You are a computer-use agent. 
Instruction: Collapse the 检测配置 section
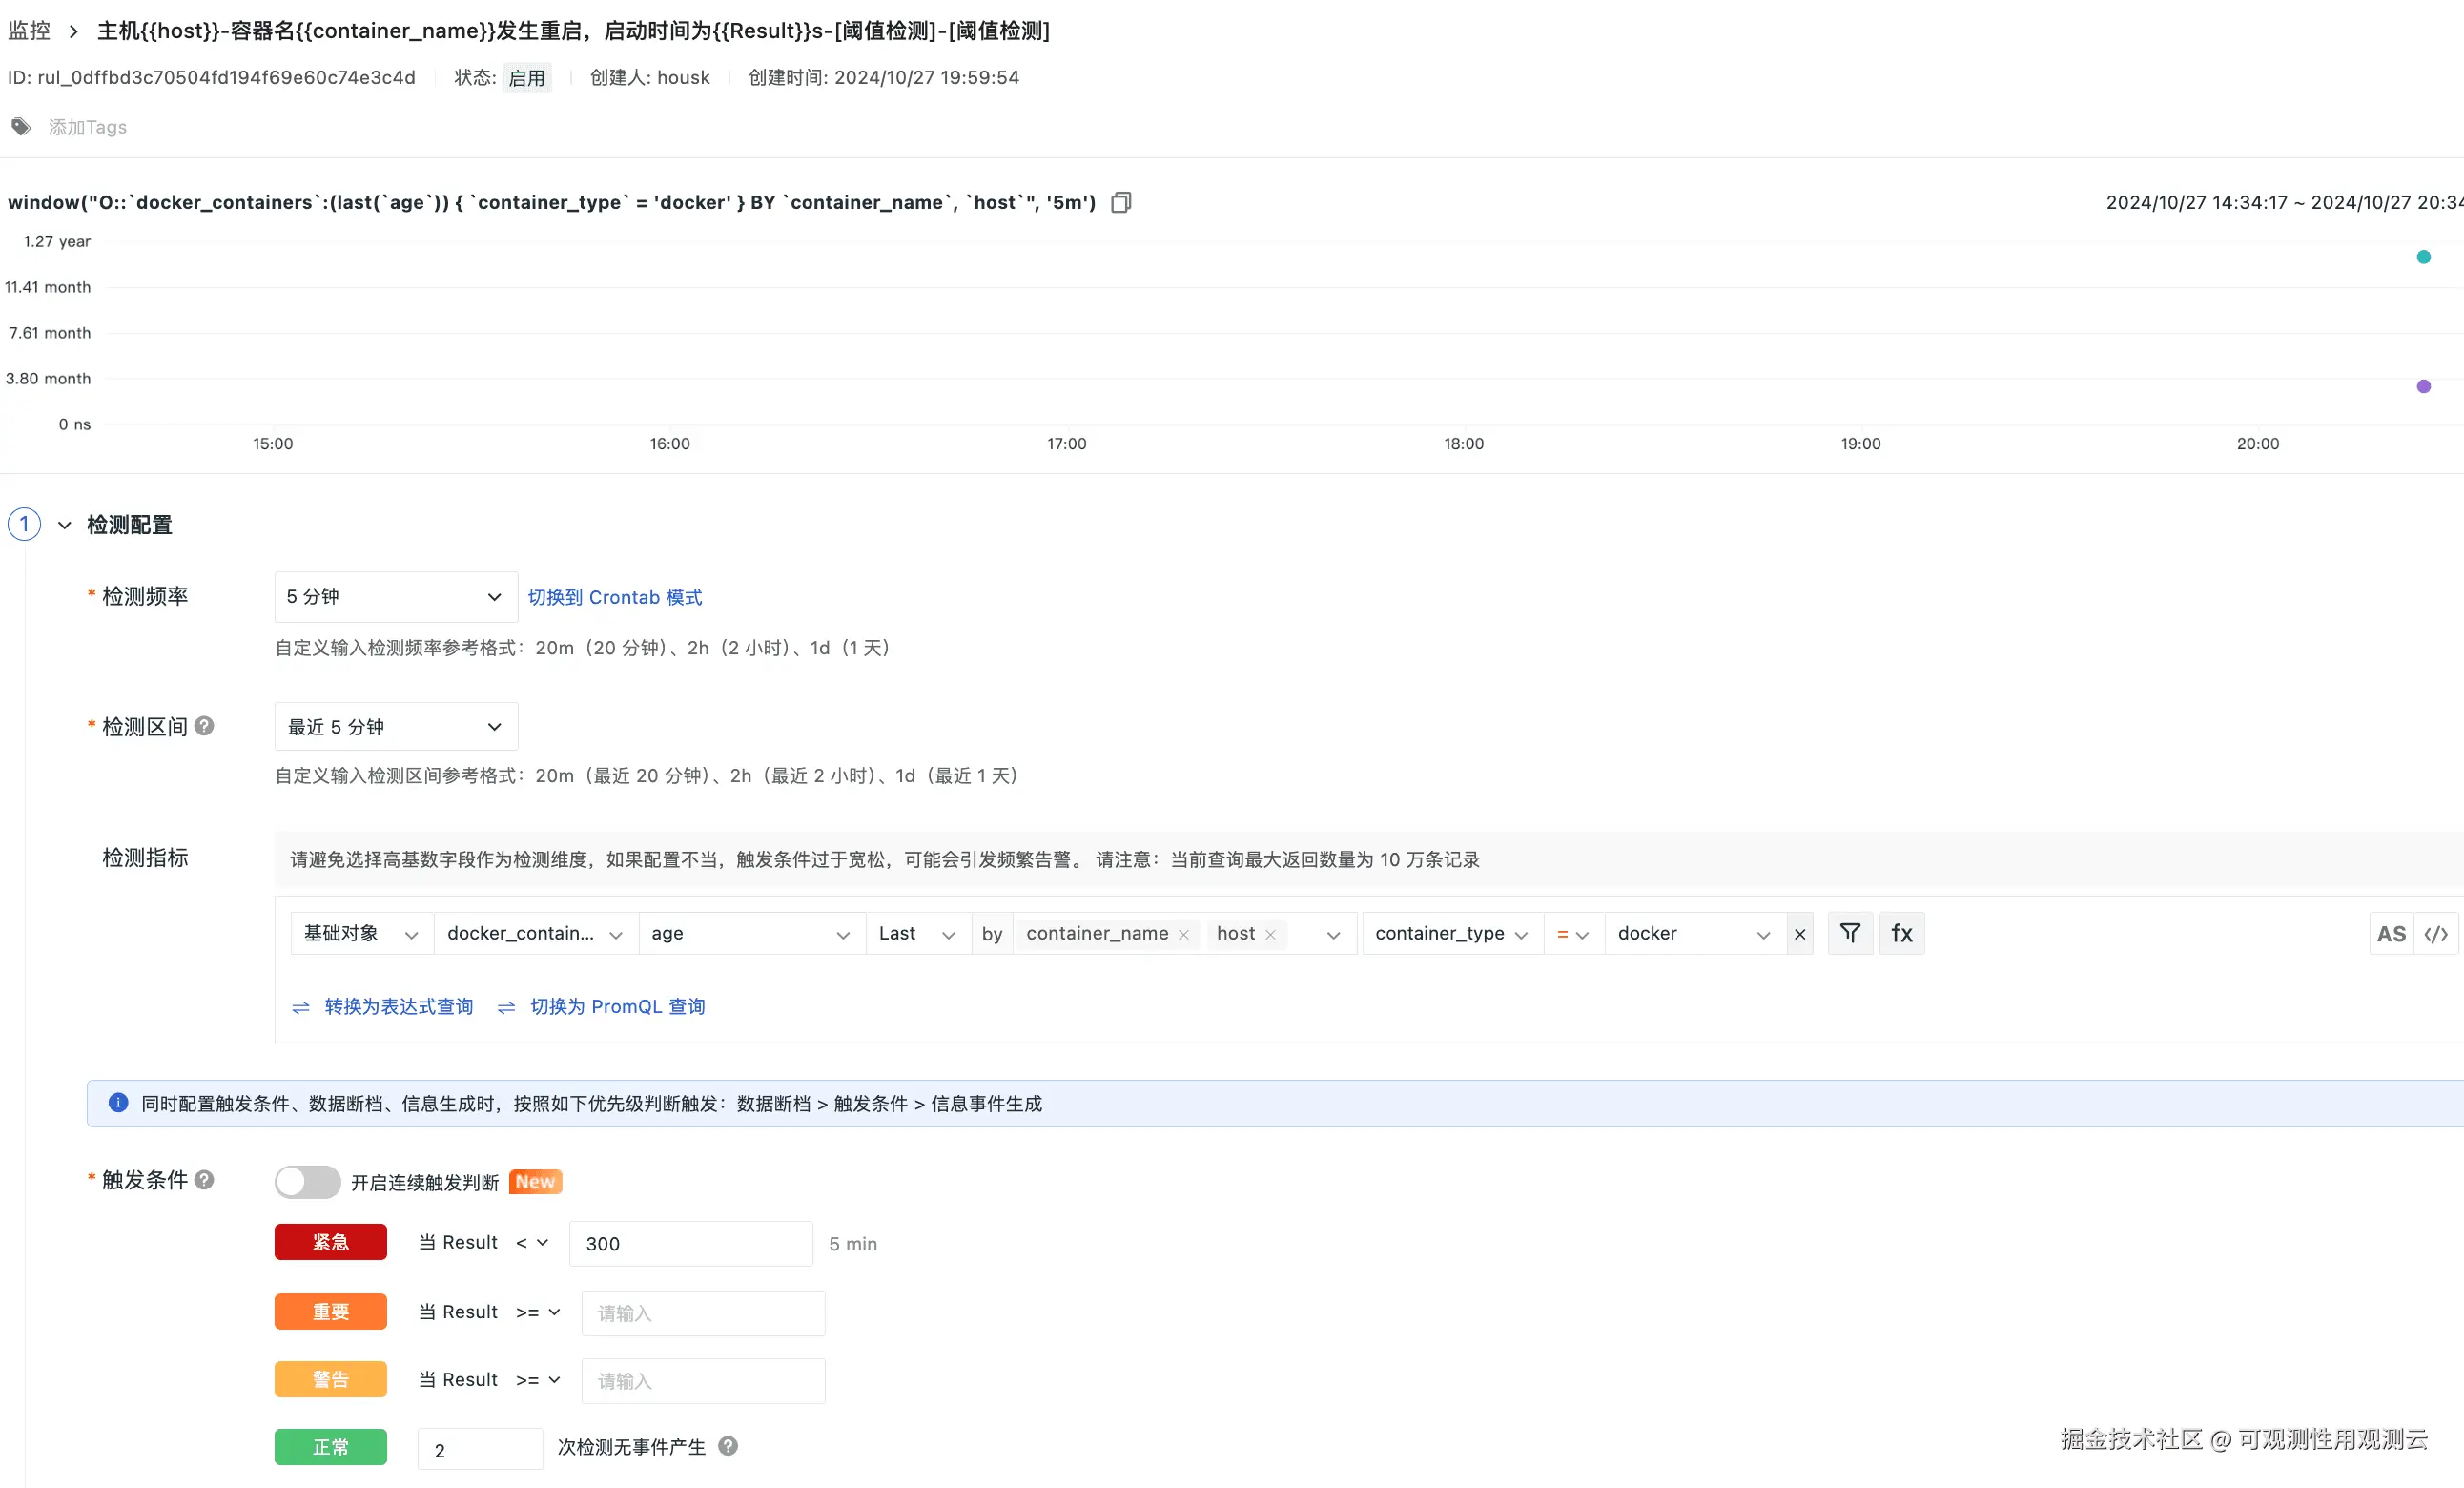[x=65, y=525]
